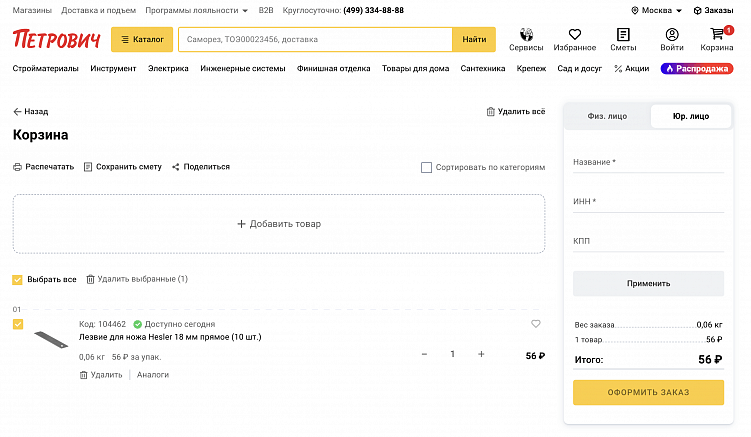The image size is (751, 437).
Task: Open the Сметы document icon
Action: coord(623,34)
